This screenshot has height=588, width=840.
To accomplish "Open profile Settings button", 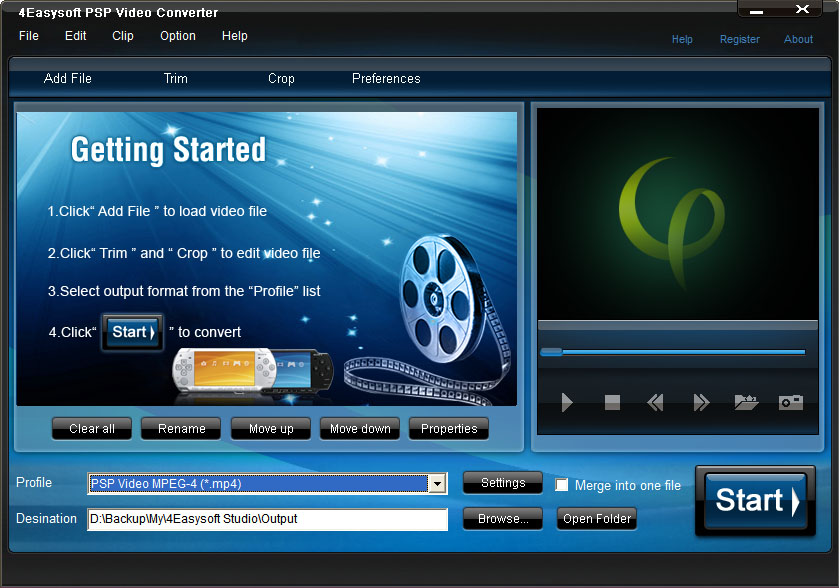I will [503, 483].
